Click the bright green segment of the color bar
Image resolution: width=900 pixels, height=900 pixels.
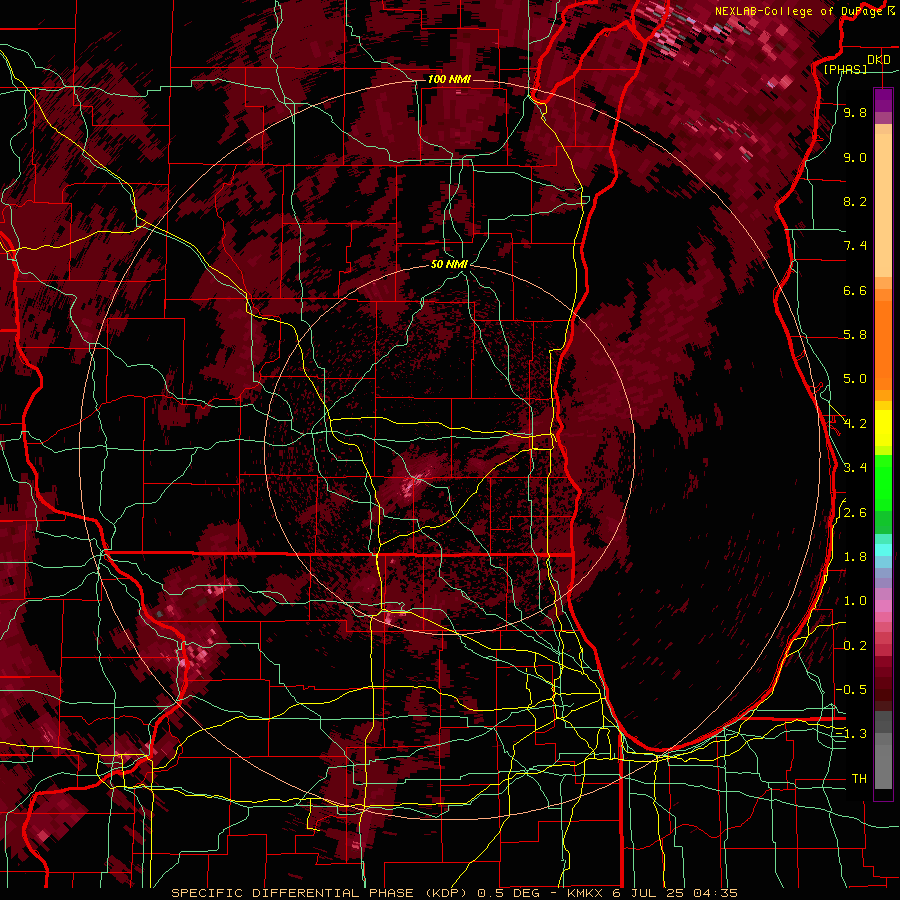pyautogui.click(x=883, y=485)
